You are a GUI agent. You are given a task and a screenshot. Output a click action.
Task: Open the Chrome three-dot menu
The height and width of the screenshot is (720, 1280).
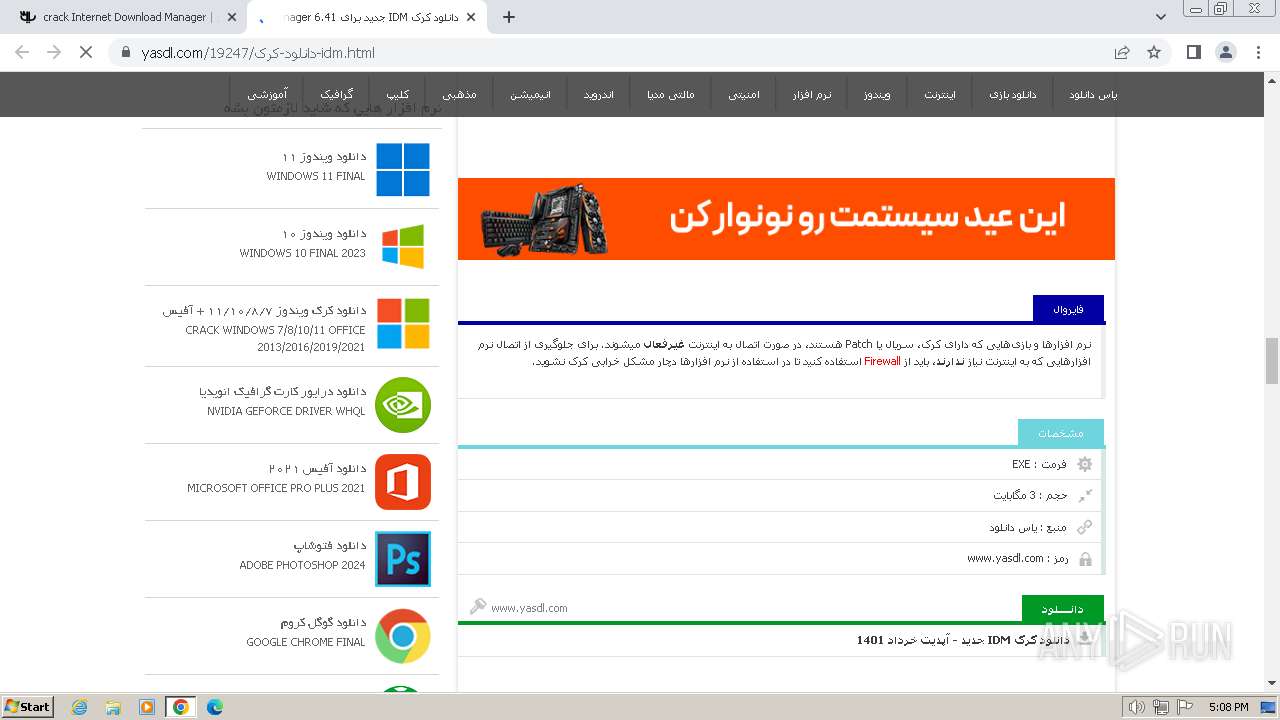(x=1259, y=52)
